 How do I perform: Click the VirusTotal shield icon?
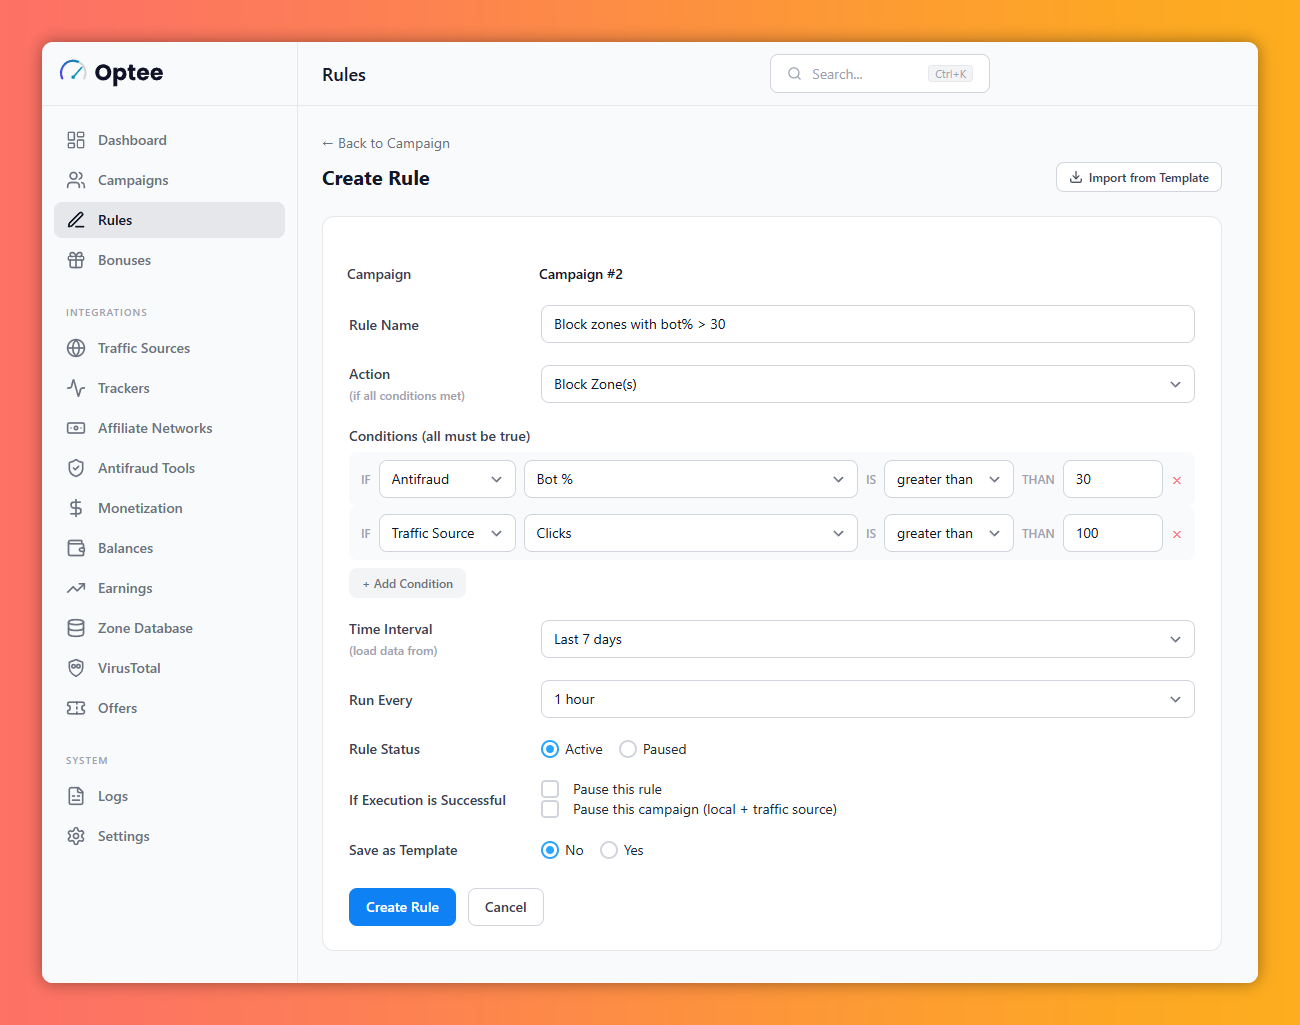click(x=76, y=668)
